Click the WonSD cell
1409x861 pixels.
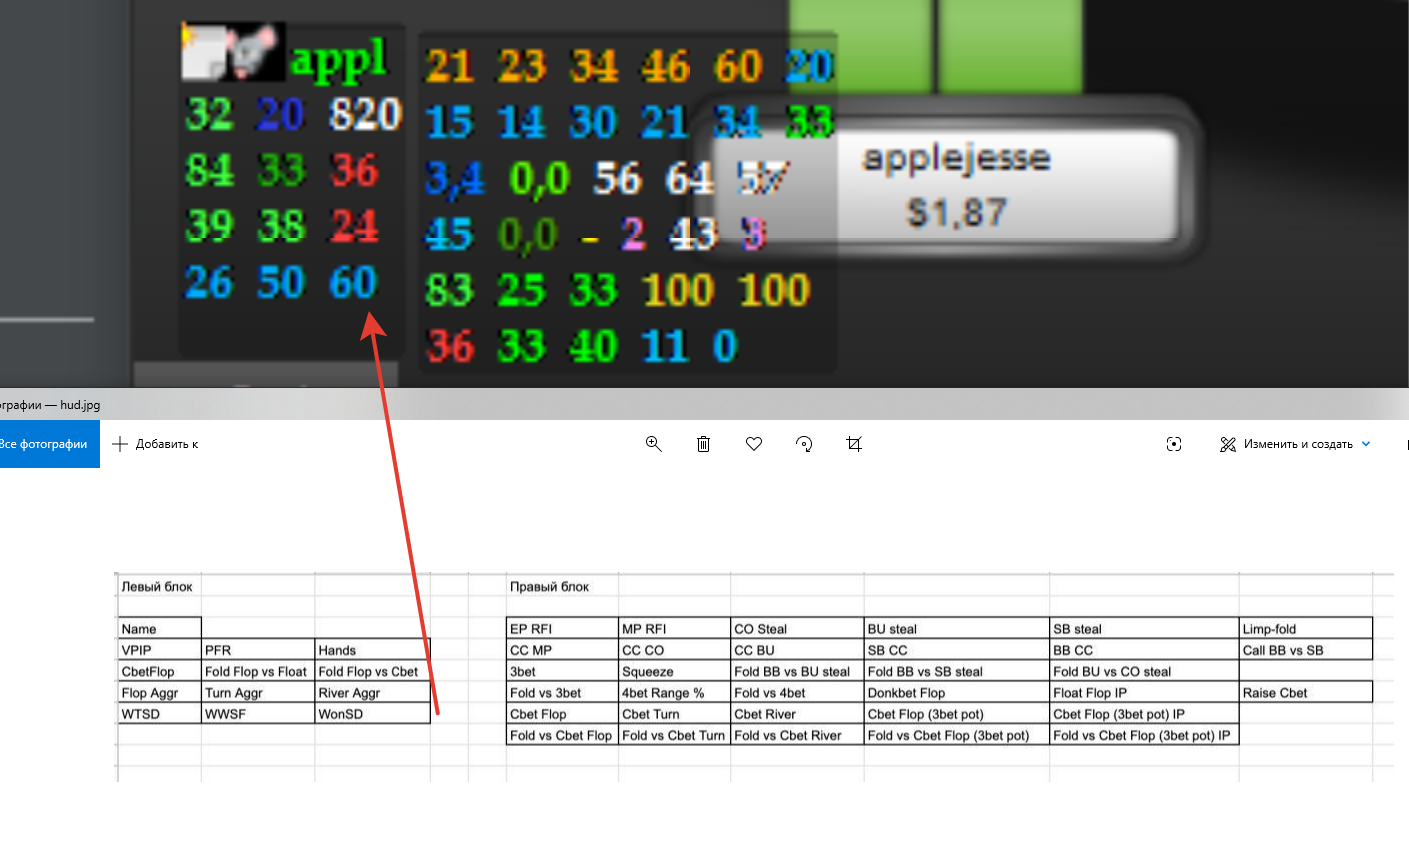click(x=372, y=714)
